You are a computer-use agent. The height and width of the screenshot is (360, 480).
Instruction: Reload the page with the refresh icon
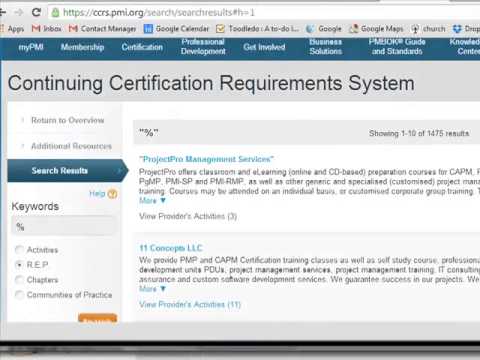point(36,12)
